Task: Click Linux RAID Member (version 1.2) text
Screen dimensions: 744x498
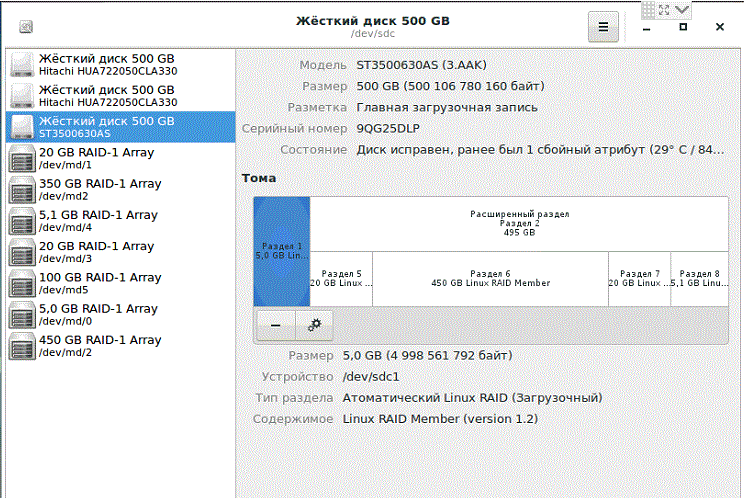Action: (440, 419)
